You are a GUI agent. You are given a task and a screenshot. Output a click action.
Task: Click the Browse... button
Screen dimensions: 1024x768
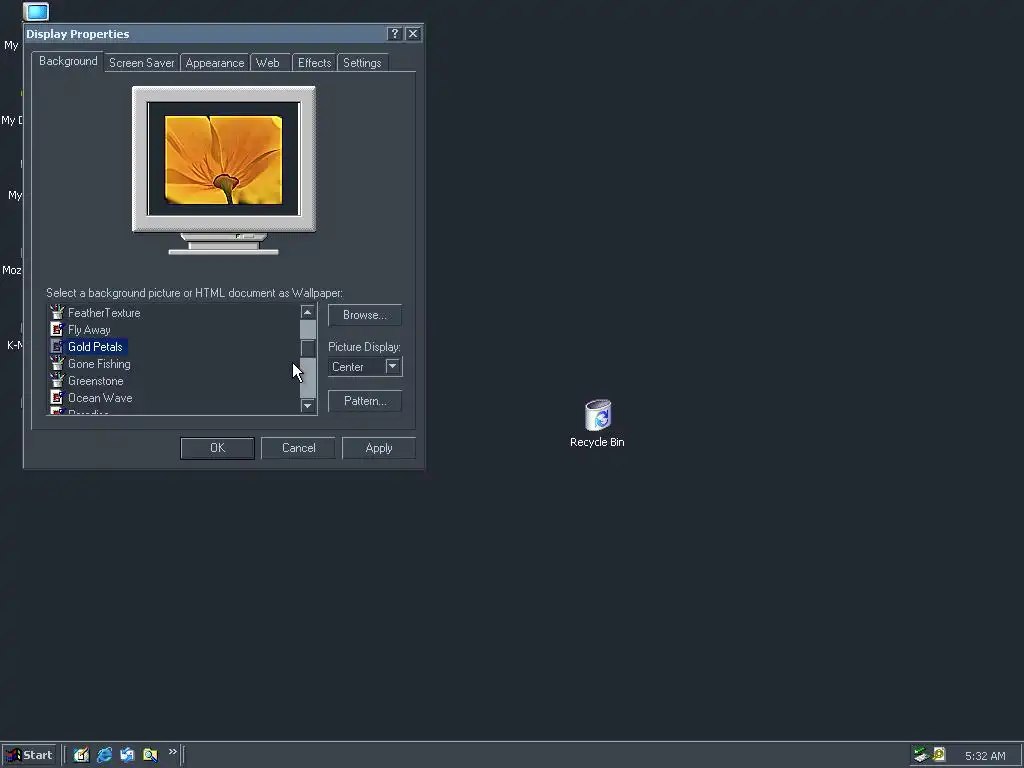tap(364, 315)
